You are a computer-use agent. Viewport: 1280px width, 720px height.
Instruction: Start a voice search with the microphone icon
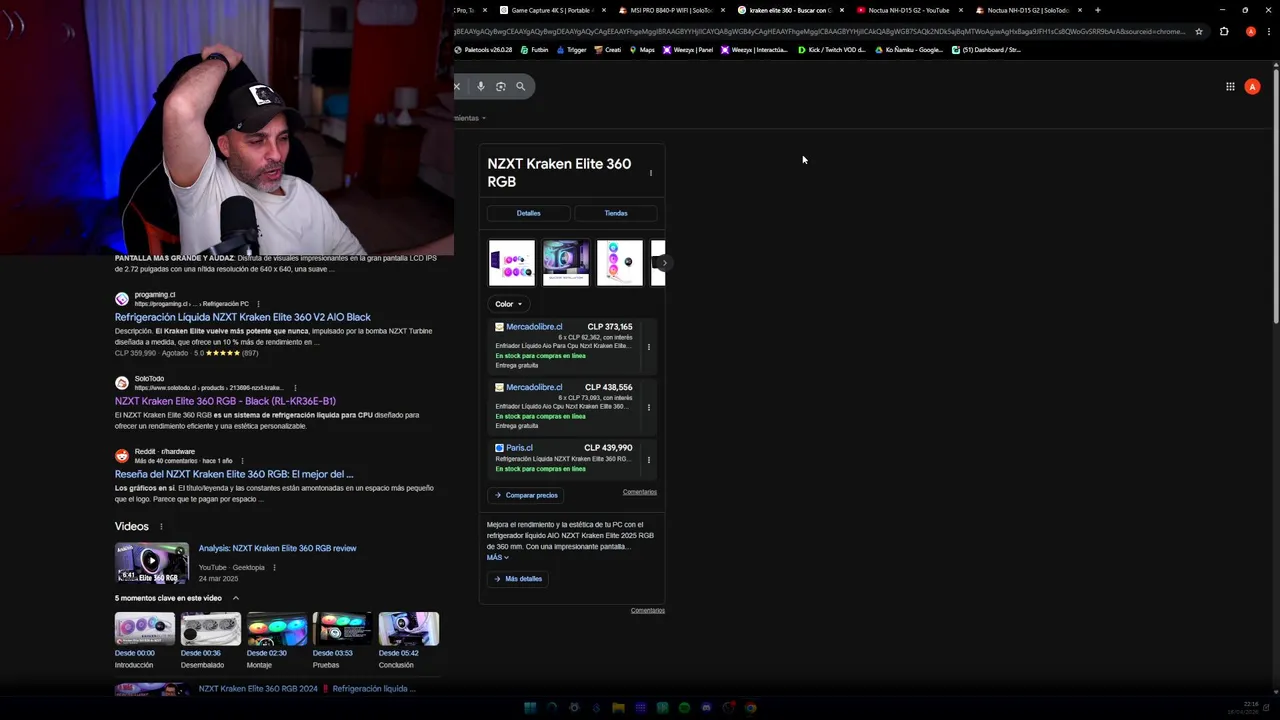481,86
